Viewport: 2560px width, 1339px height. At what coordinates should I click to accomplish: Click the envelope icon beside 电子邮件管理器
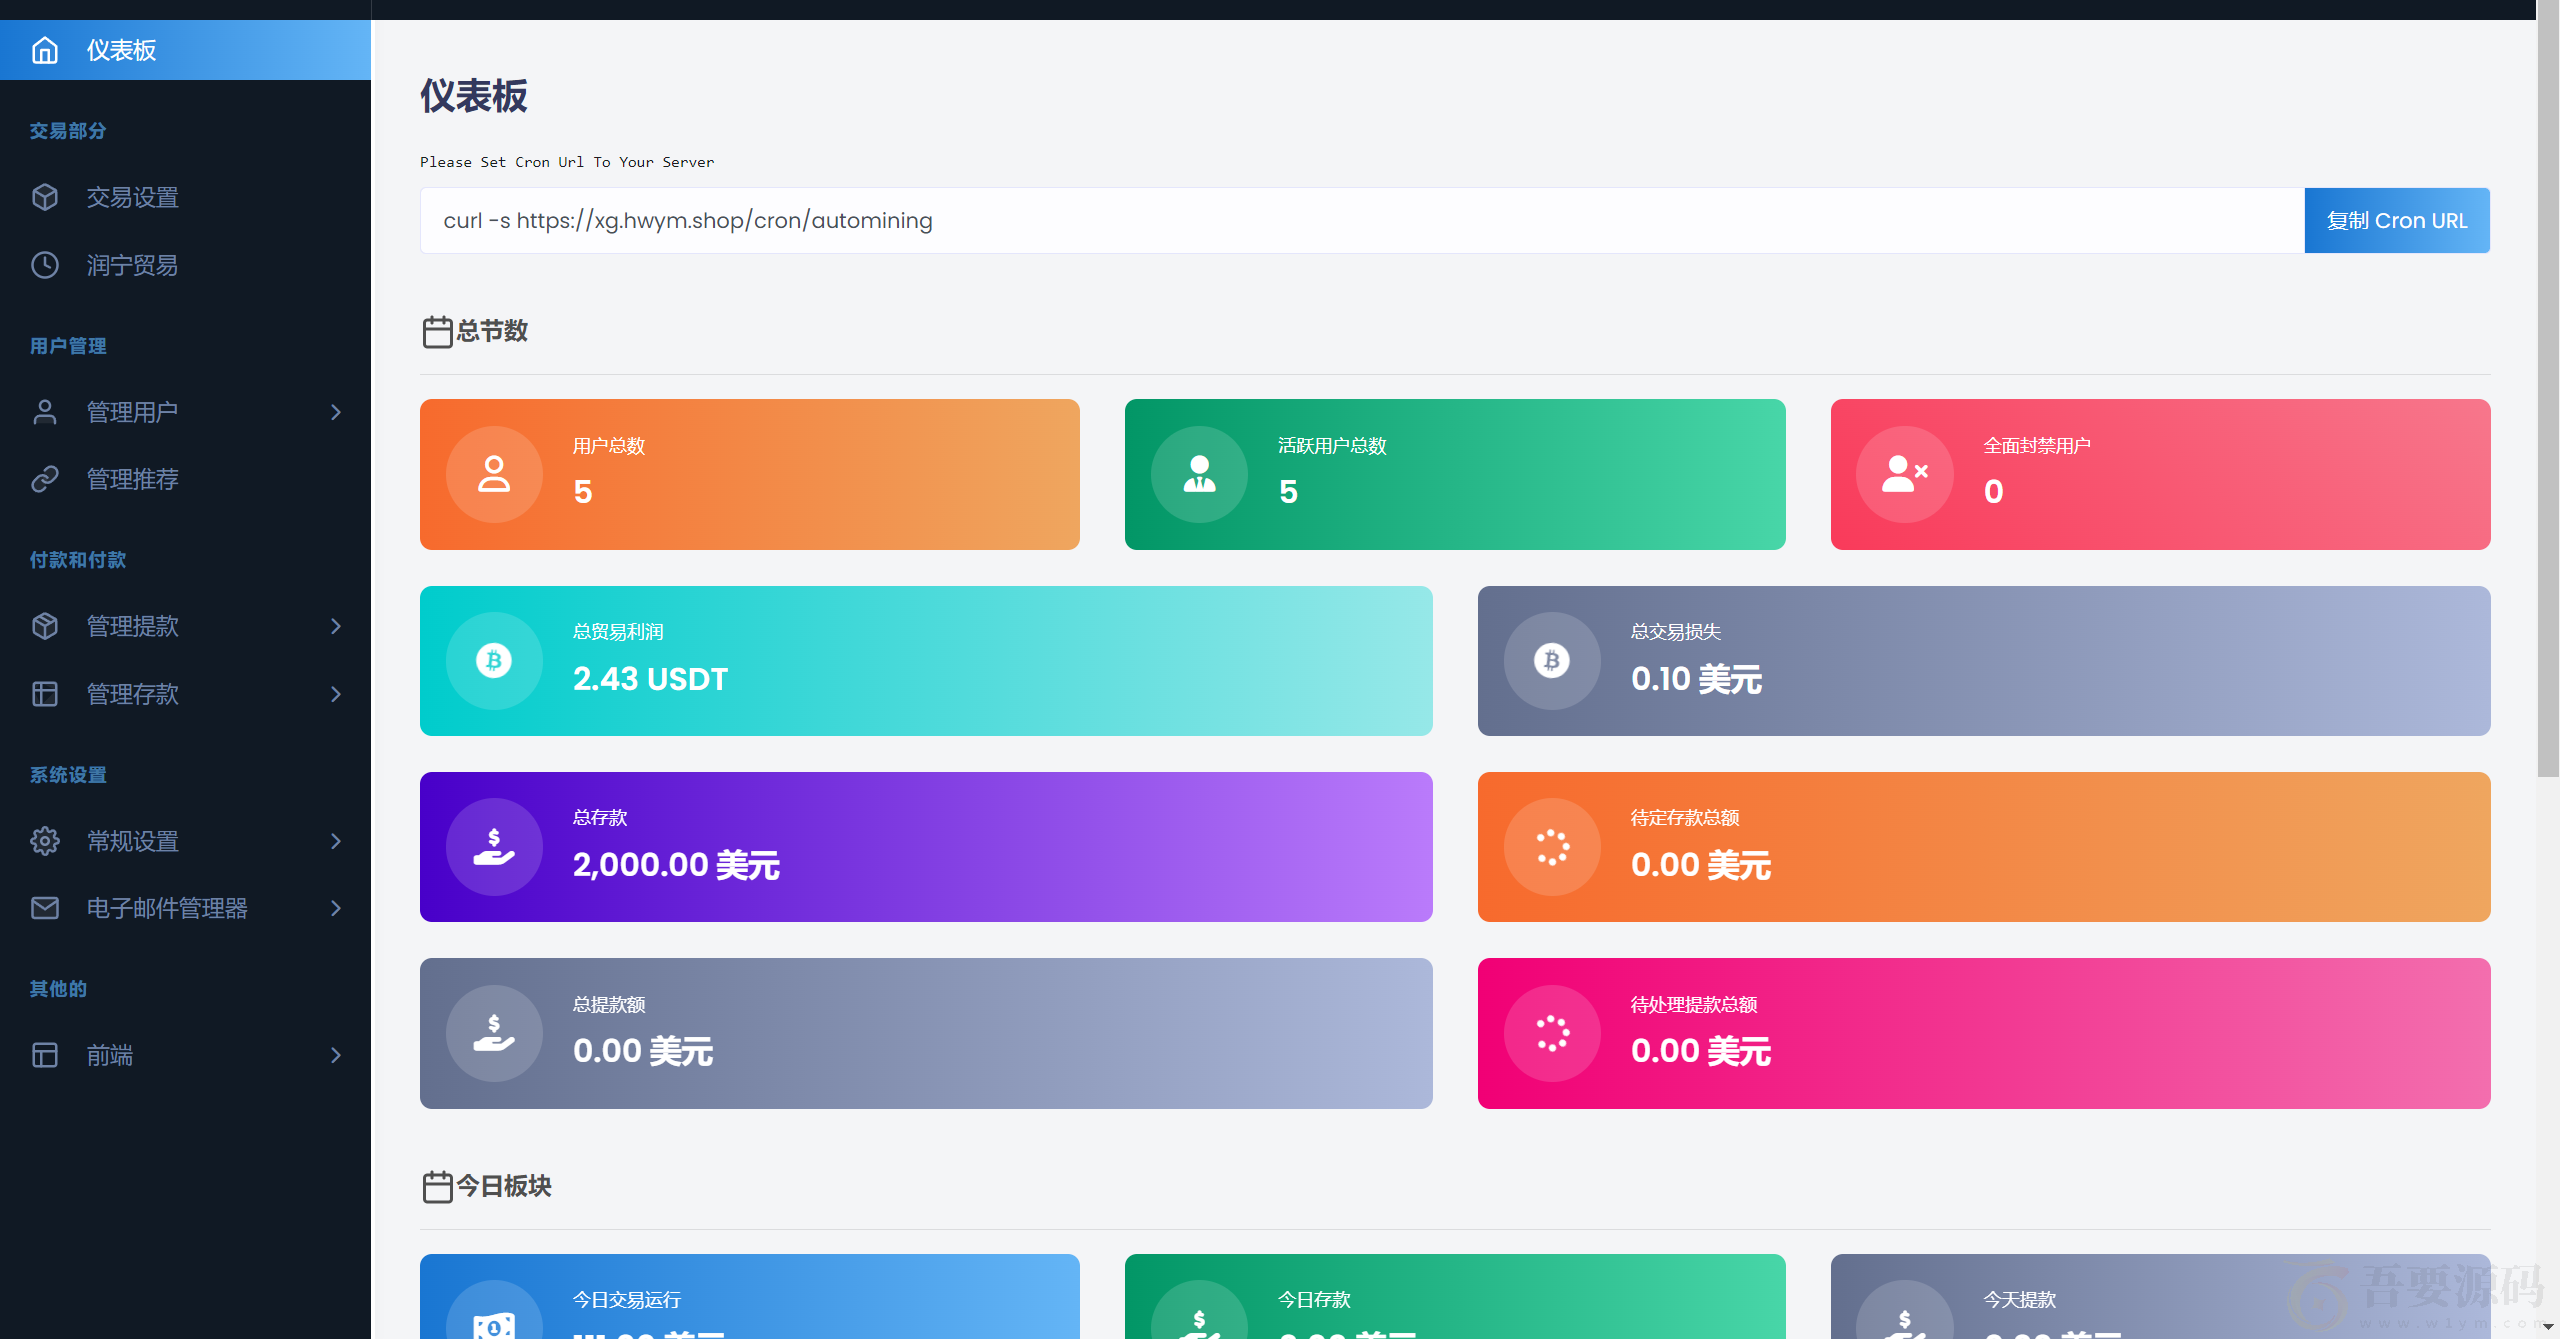(45, 908)
